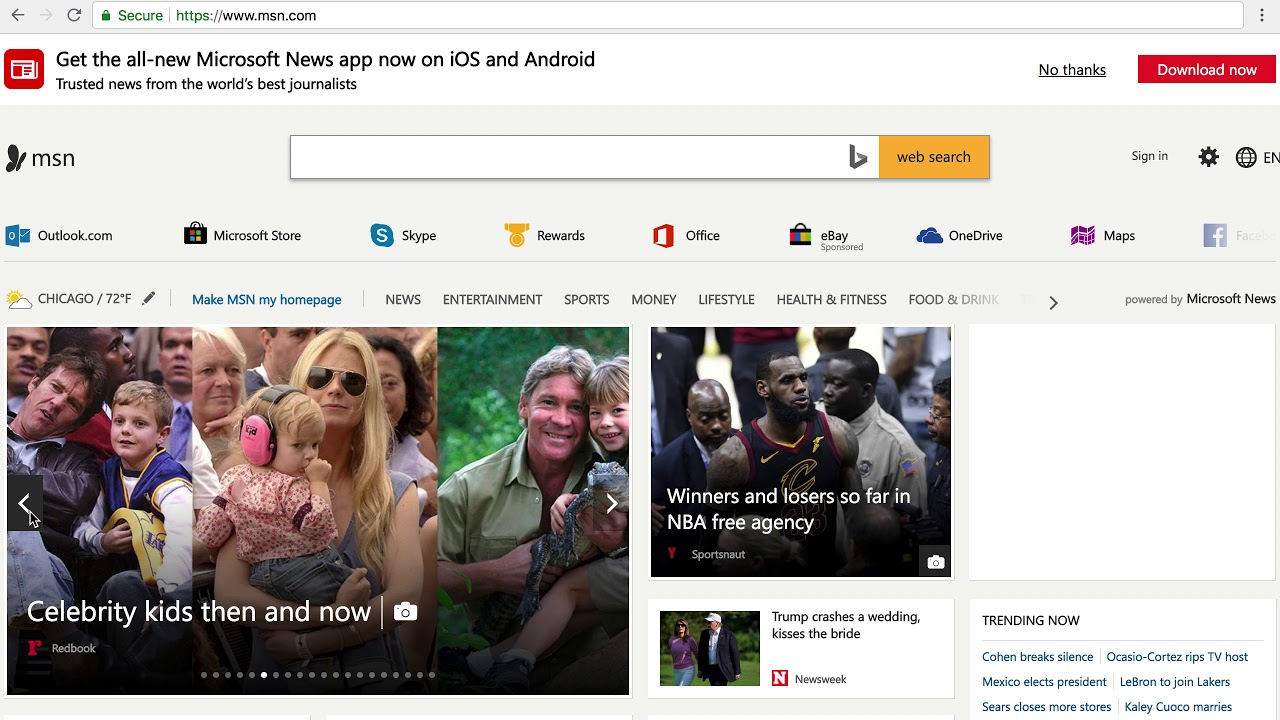Open settings with the gear icon
This screenshot has height=720, width=1280.
pyautogui.click(x=1209, y=157)
